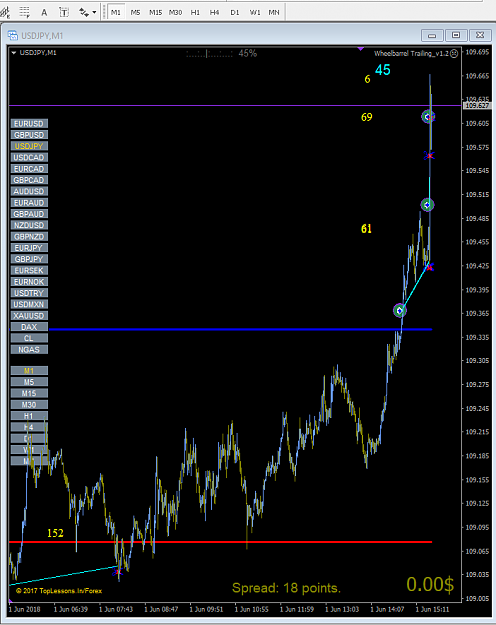The height and width of the screenshot is (625, 496).
Task: Select XAUUSD on the chart panel
Action: point(29,316)
